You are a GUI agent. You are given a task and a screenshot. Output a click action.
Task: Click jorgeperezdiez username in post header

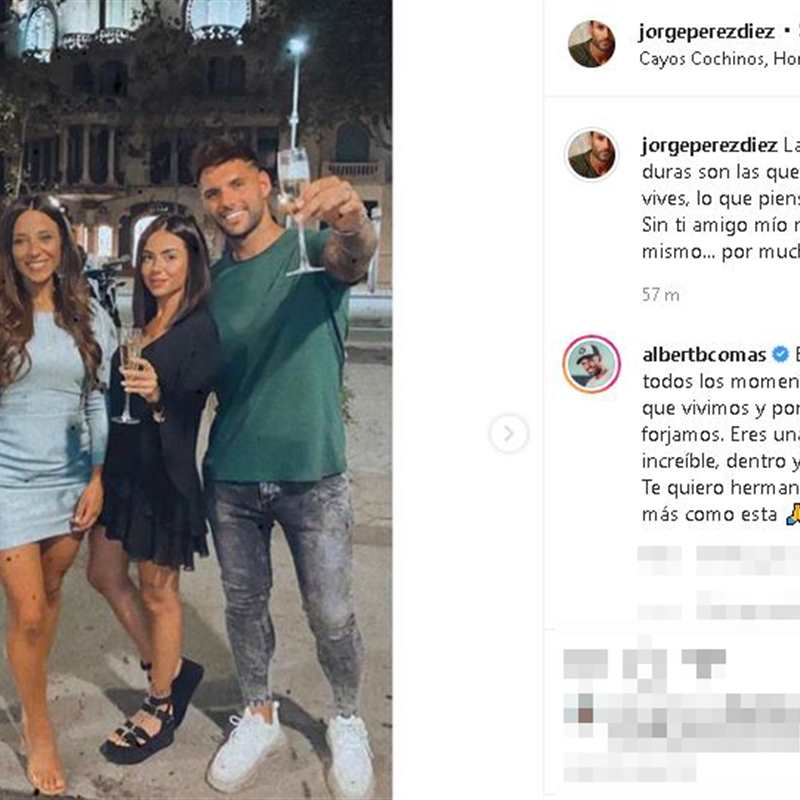(x=707, y=32)
